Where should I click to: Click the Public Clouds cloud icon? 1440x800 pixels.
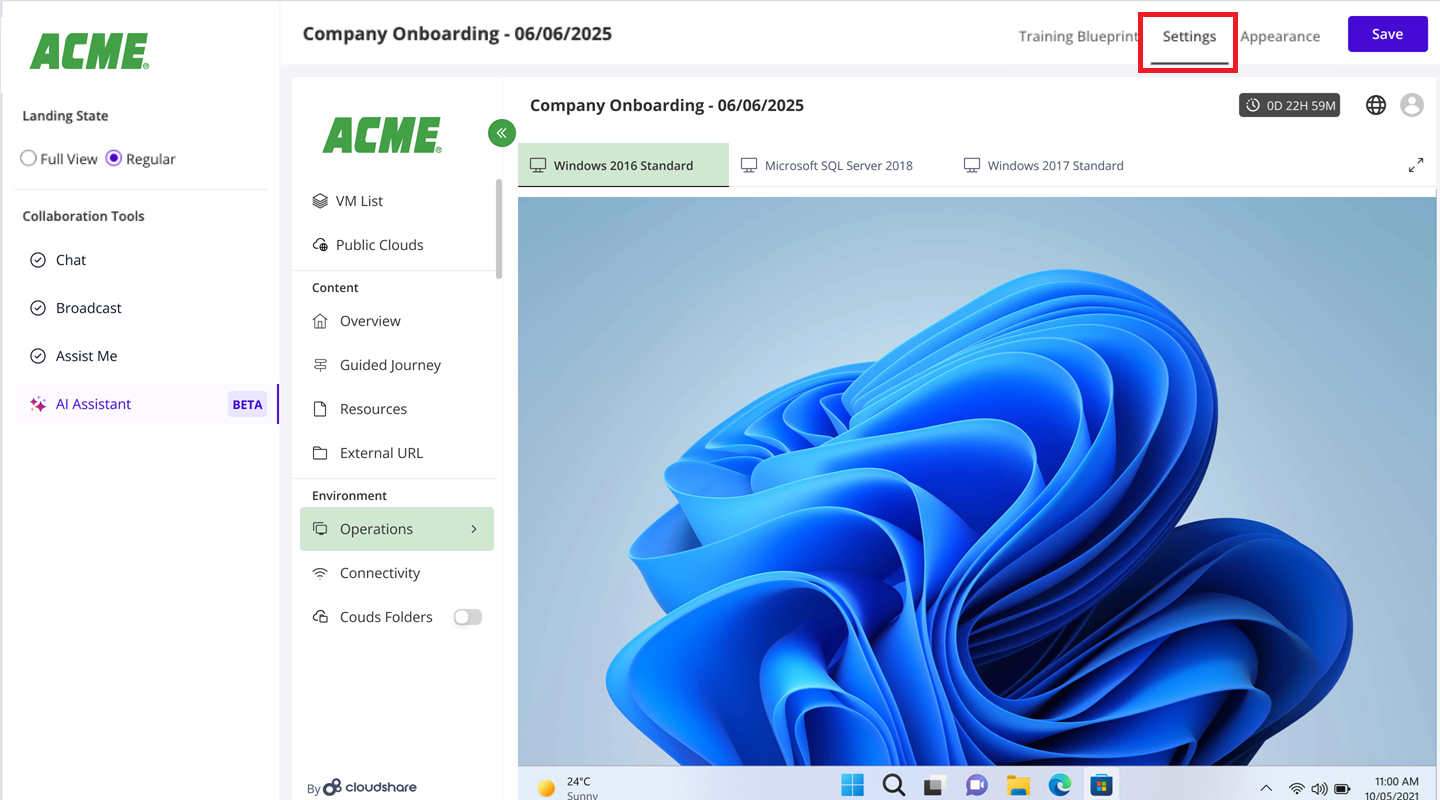(320, 245)
